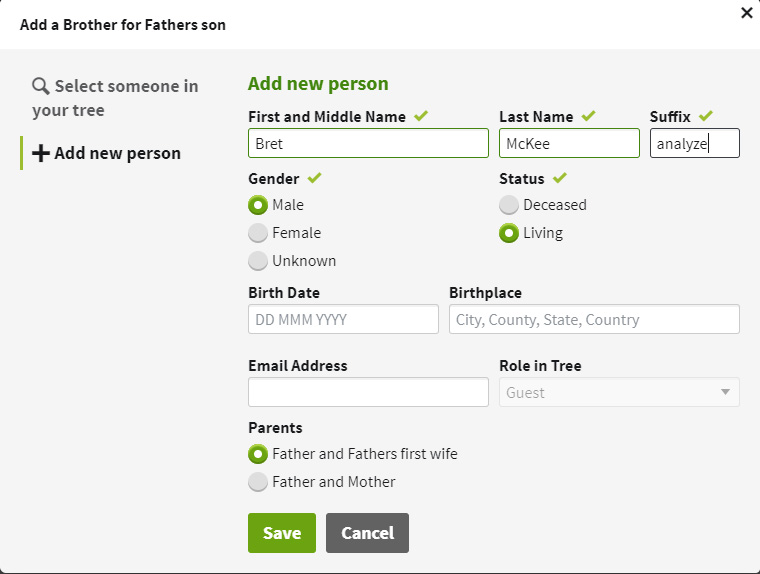Click the Suffix field
The width and height of the screenshot is (760, 574).
pyautogui.click(x=695, y=143)
